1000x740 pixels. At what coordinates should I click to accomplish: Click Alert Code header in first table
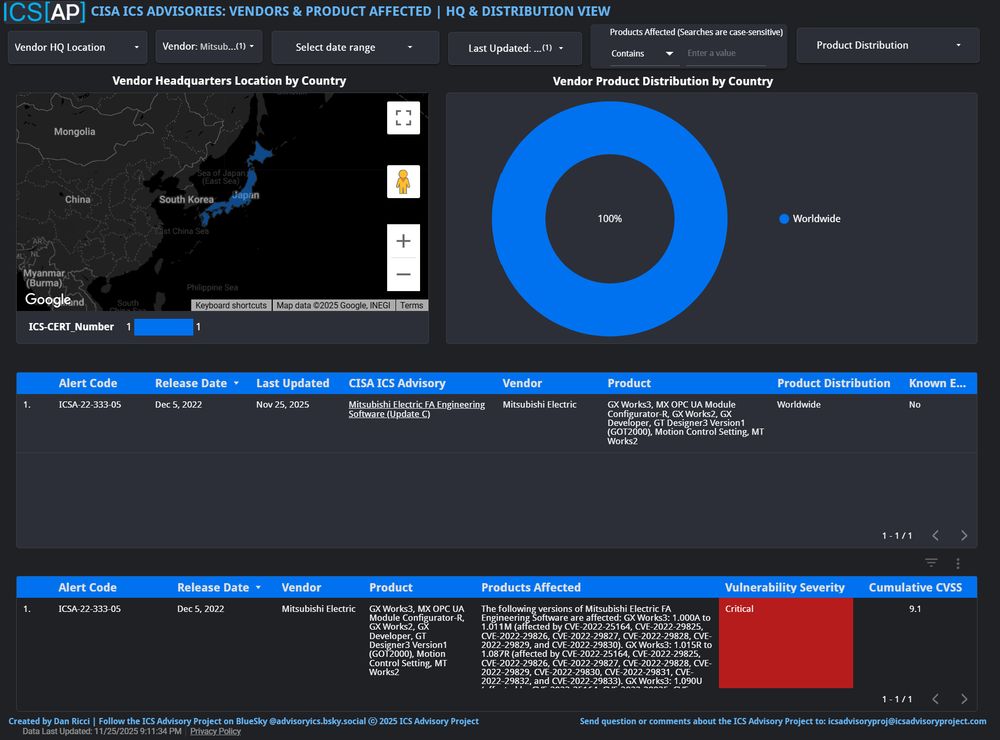pyautogui.click(x=88, y=383)
